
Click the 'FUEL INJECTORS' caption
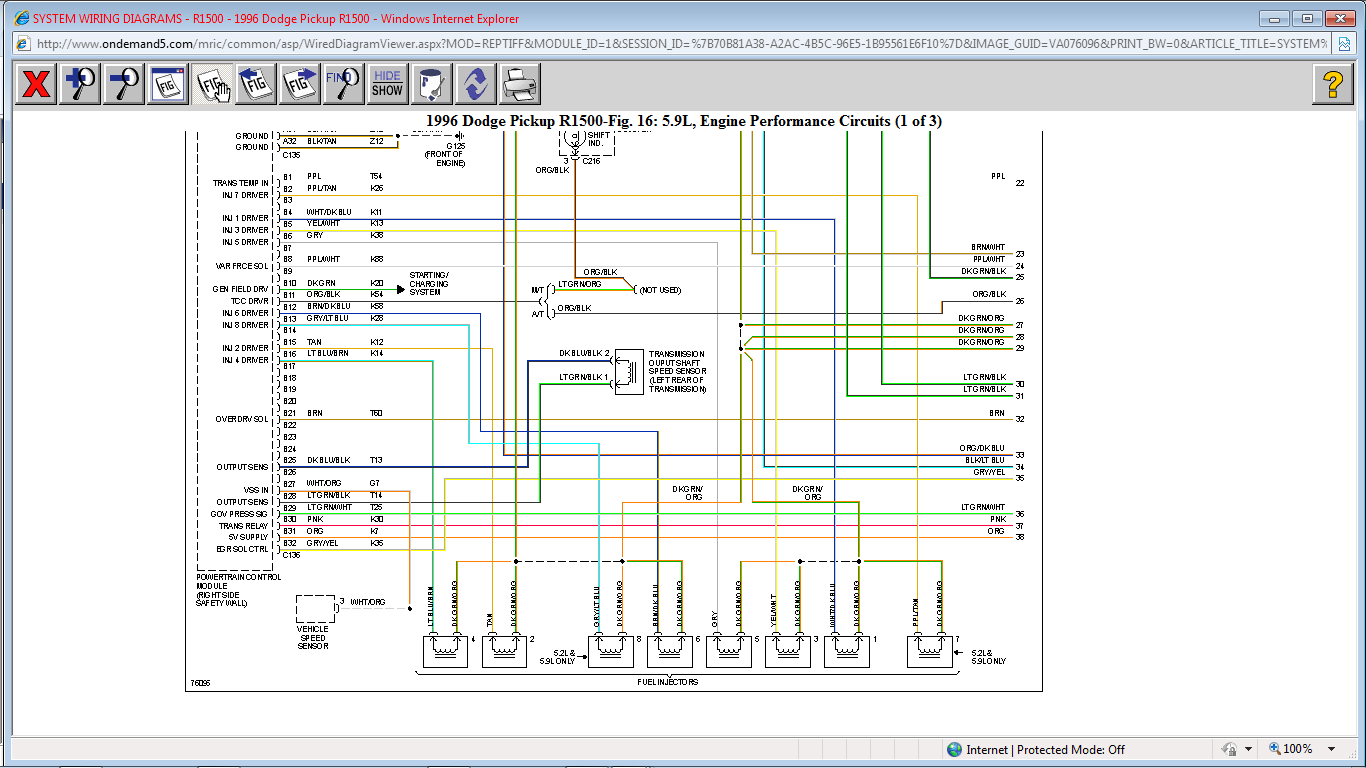point(668,682)
